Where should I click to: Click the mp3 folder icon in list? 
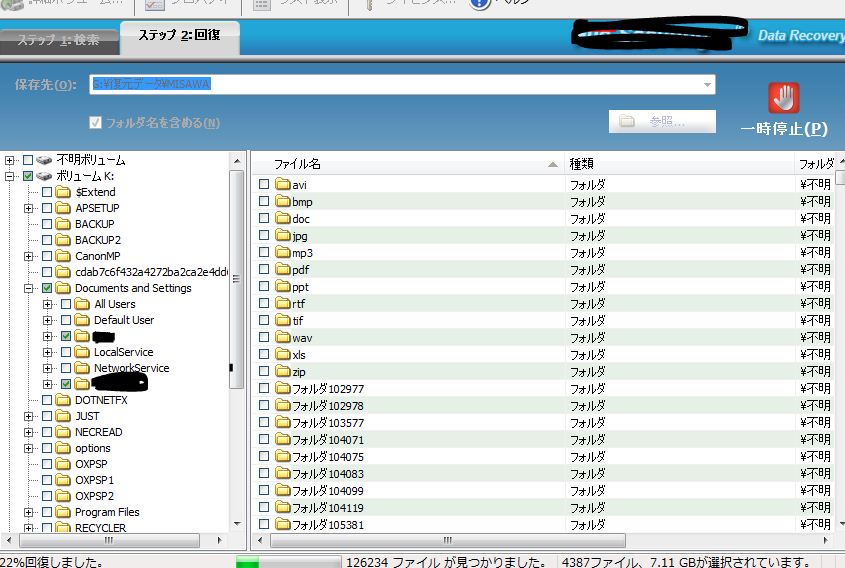[282, 253]
